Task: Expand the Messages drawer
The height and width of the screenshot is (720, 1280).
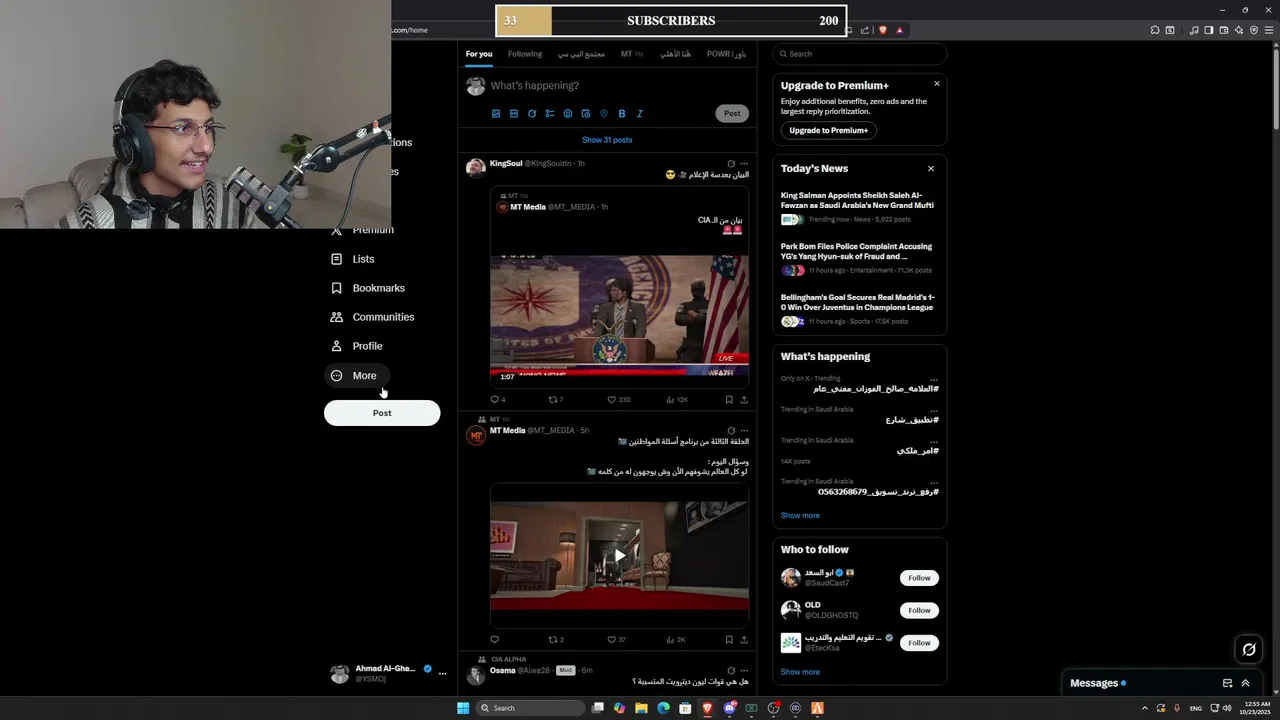Action: (x=1245, y=683)
